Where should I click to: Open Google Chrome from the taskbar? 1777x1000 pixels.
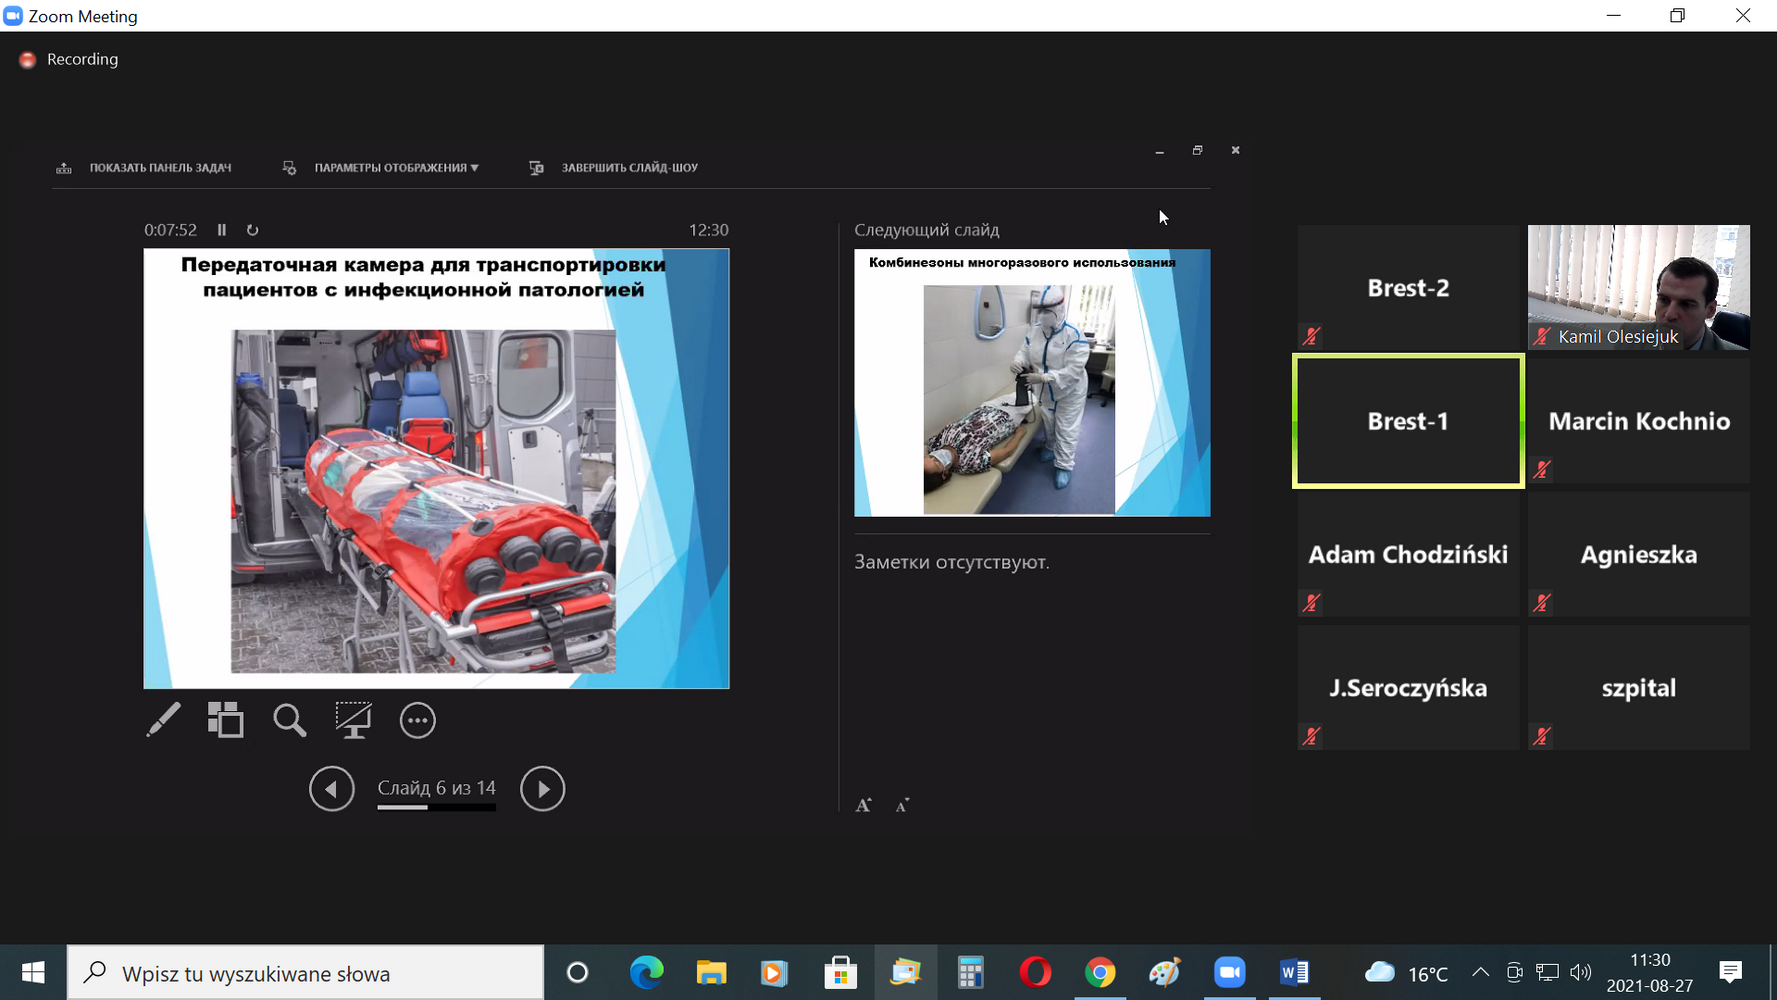[1100, 973]
